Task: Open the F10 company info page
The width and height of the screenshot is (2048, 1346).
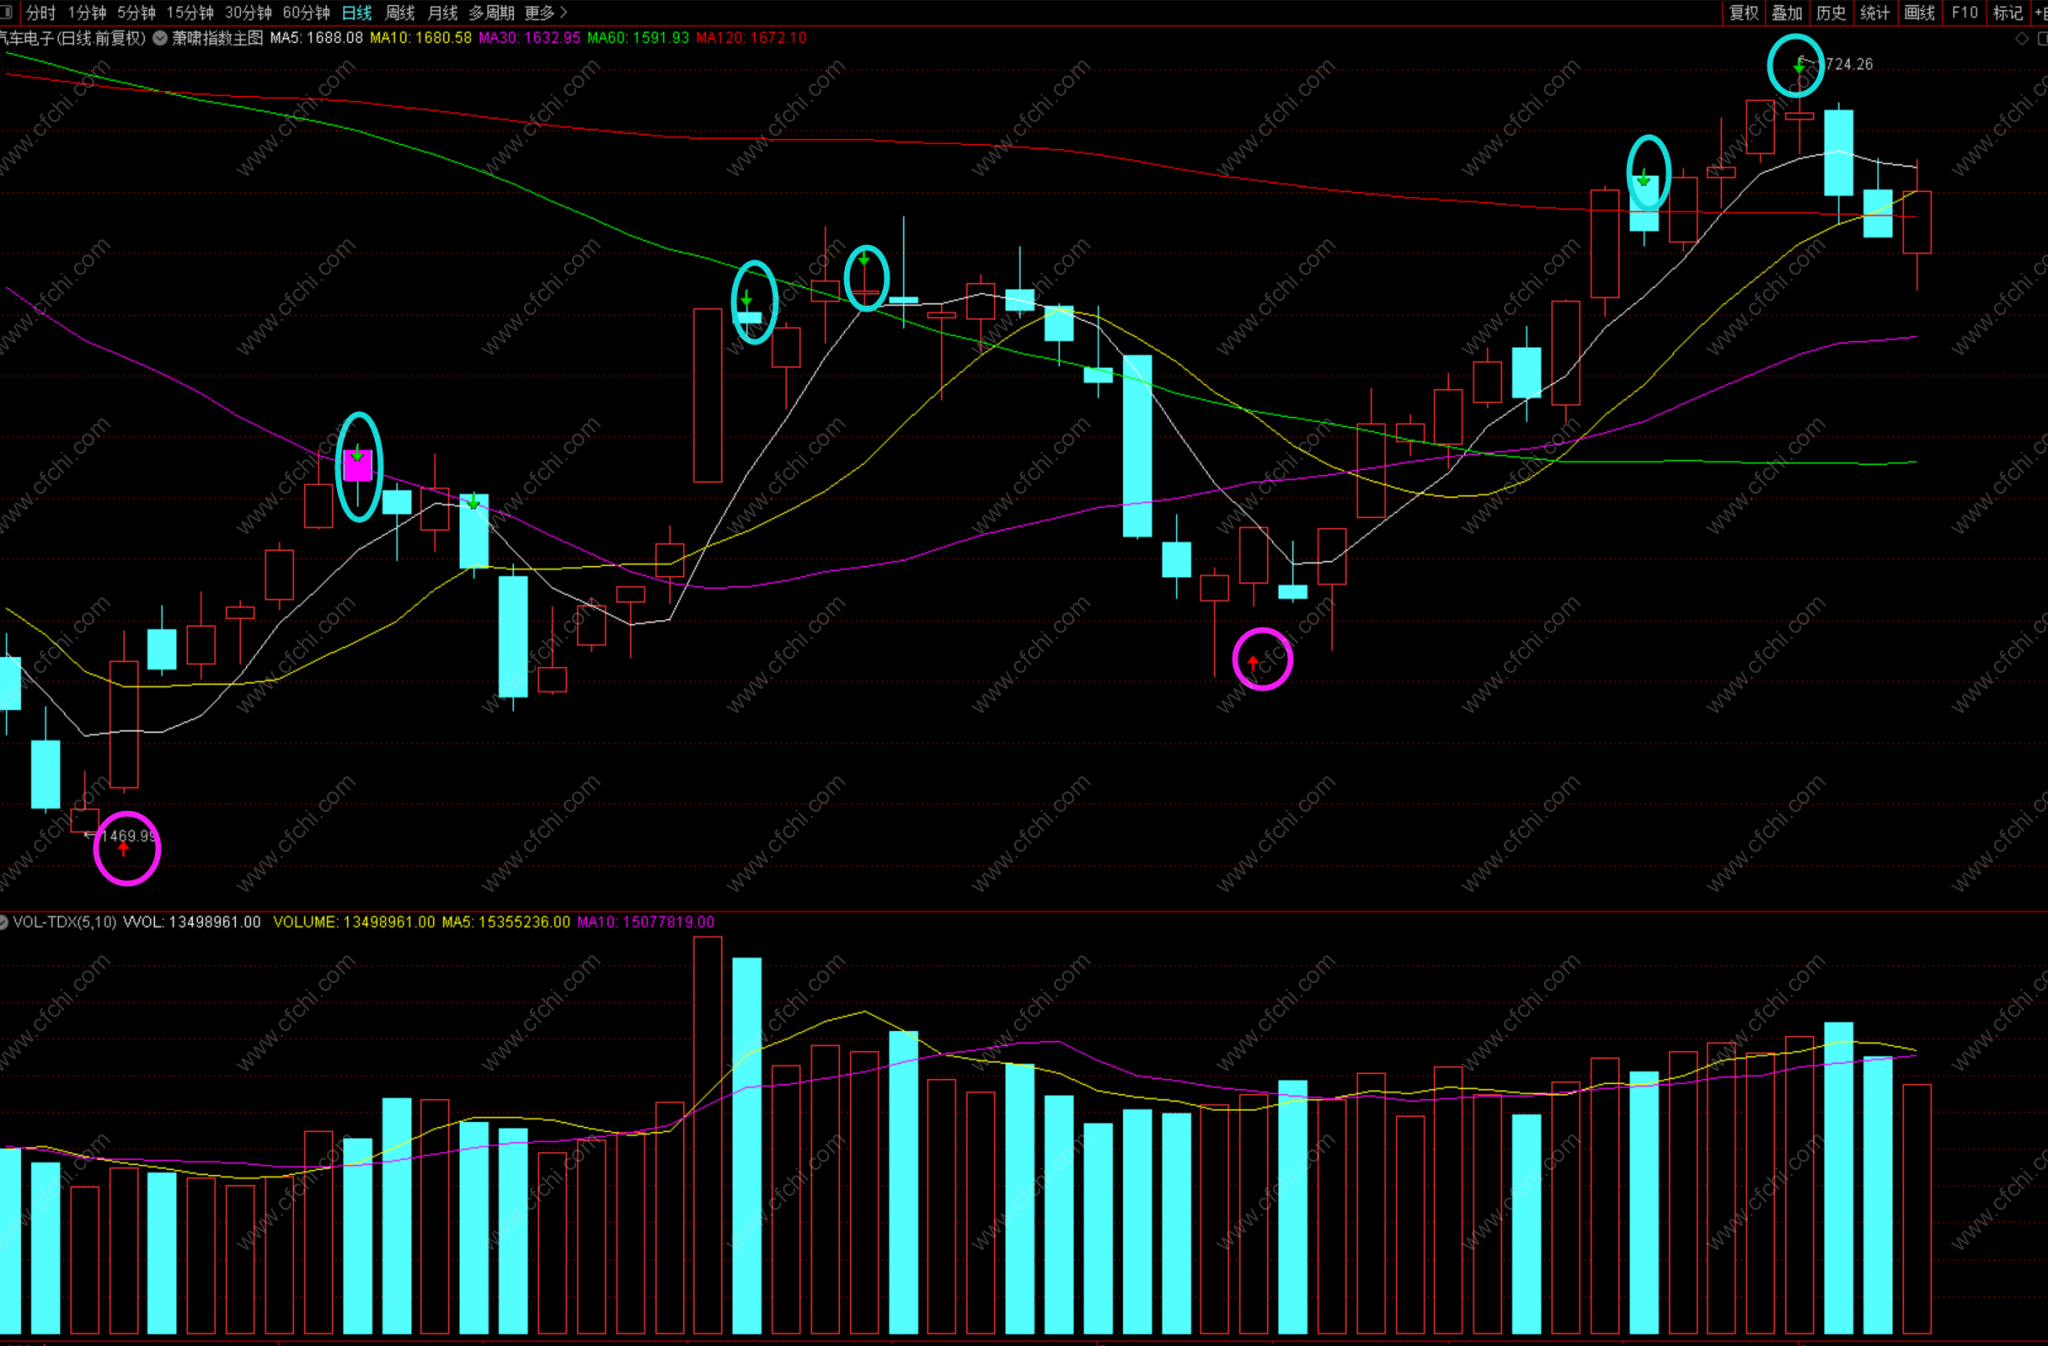Action: (x=1964, y=12)
